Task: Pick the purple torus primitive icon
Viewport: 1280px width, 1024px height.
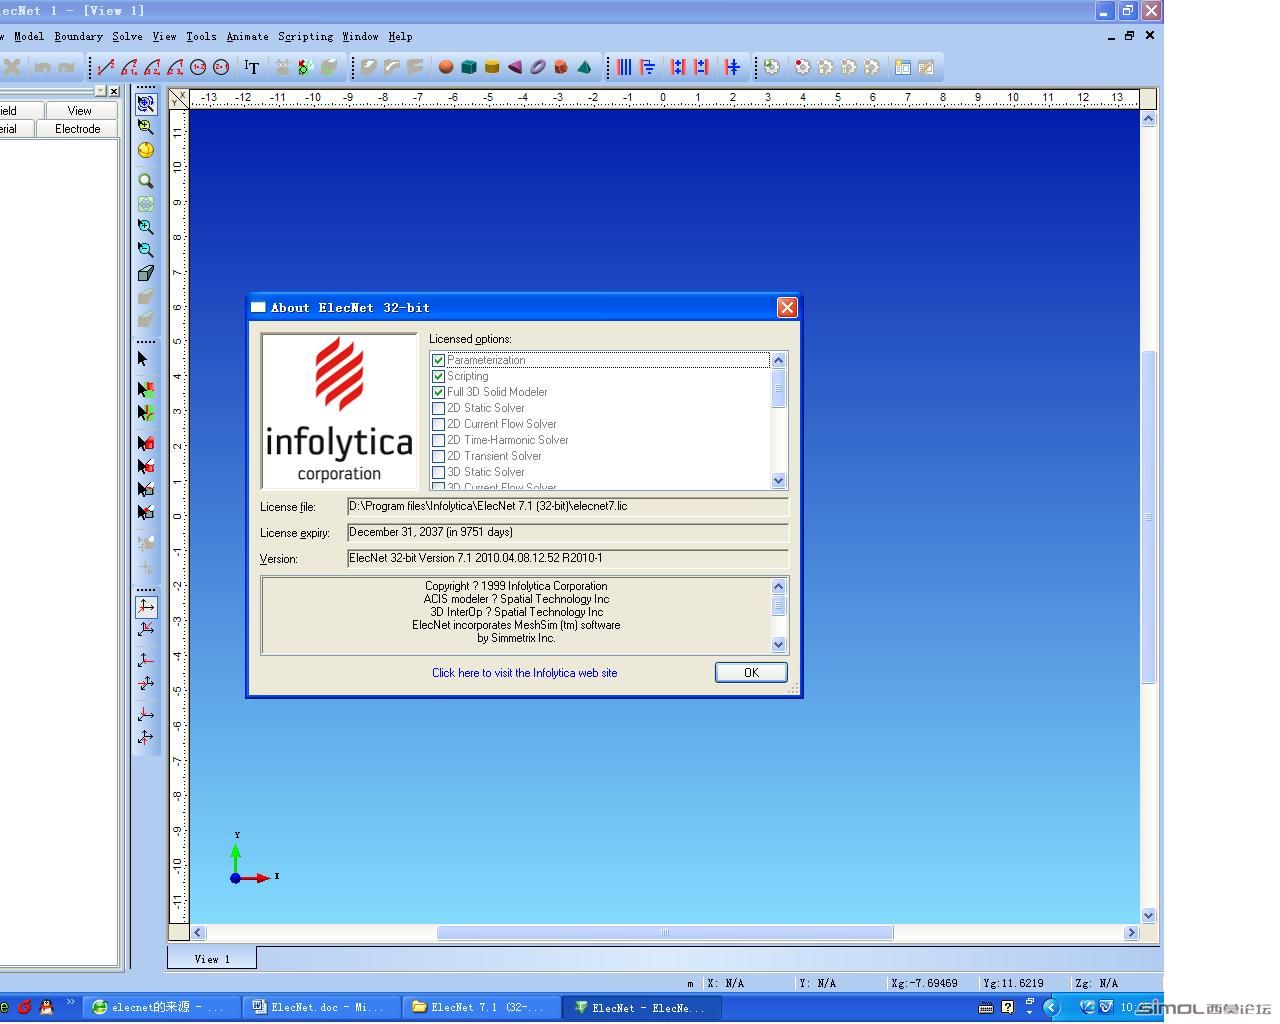Action: [x=538, y=67]
